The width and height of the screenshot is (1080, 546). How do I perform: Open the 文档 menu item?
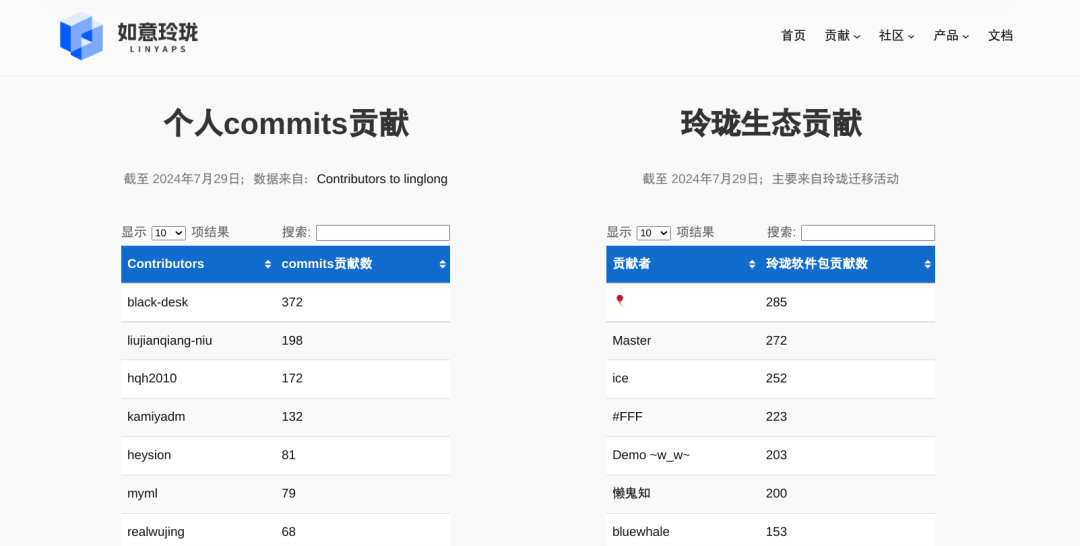tap(1000, 36)
